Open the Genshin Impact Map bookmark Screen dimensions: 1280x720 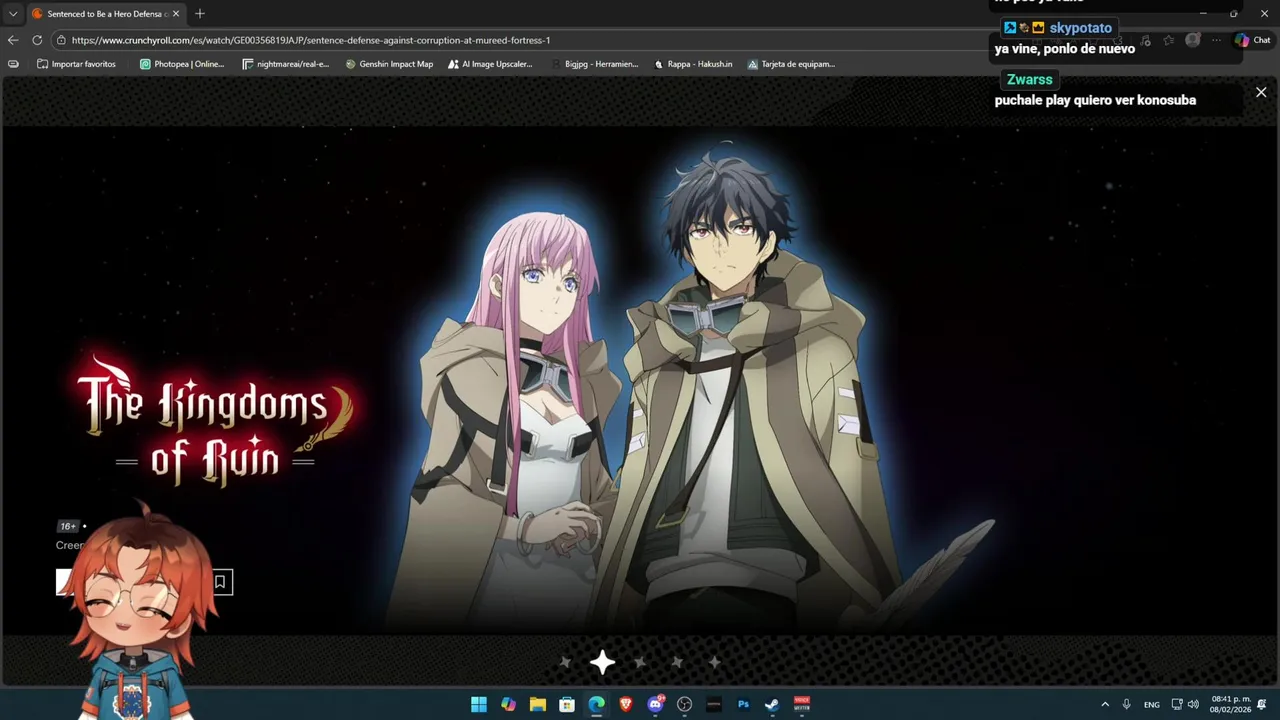click(x=389, y=64)
